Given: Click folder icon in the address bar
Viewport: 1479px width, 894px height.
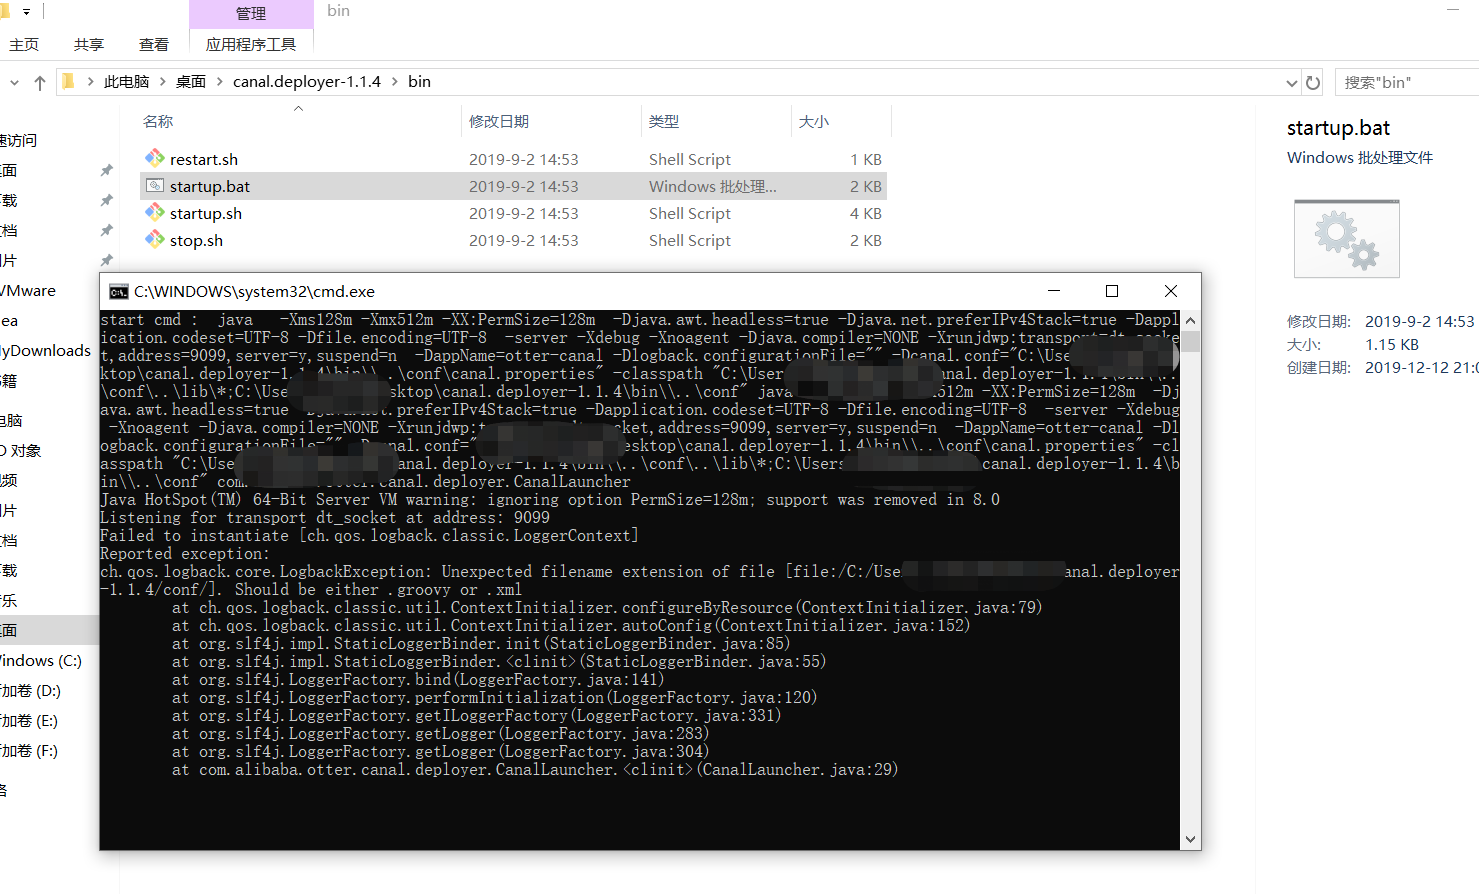Looking at the screenshot, I should 68,81.
